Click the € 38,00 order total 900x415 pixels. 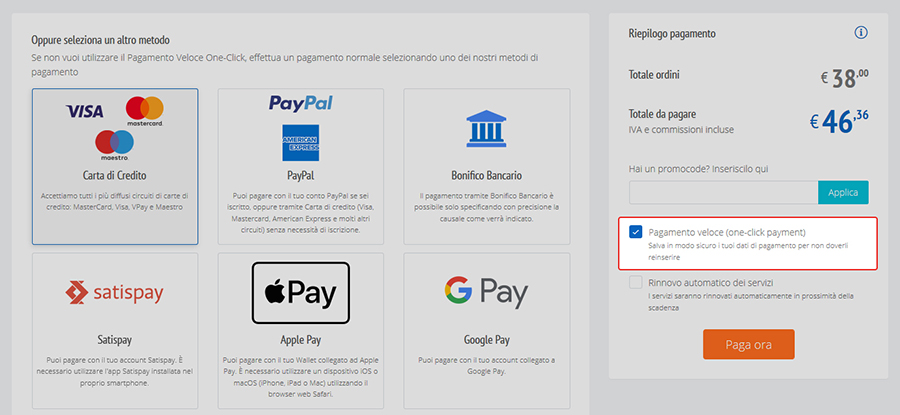click(844, 79)
